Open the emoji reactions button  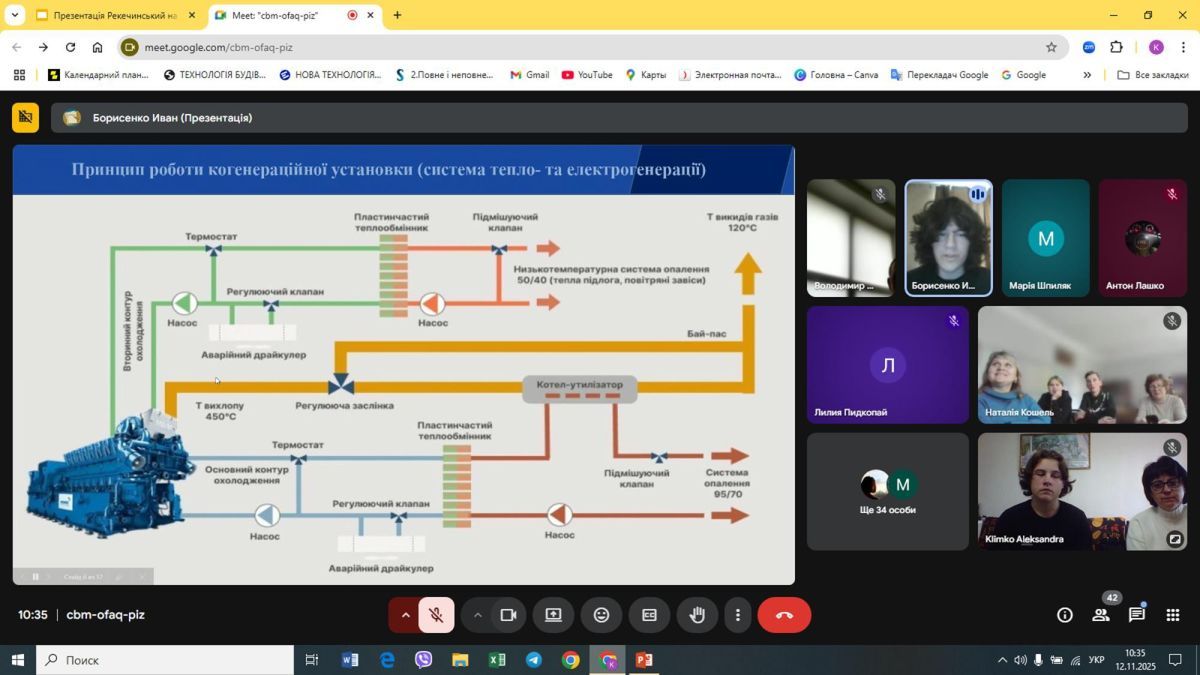(601, 615)
